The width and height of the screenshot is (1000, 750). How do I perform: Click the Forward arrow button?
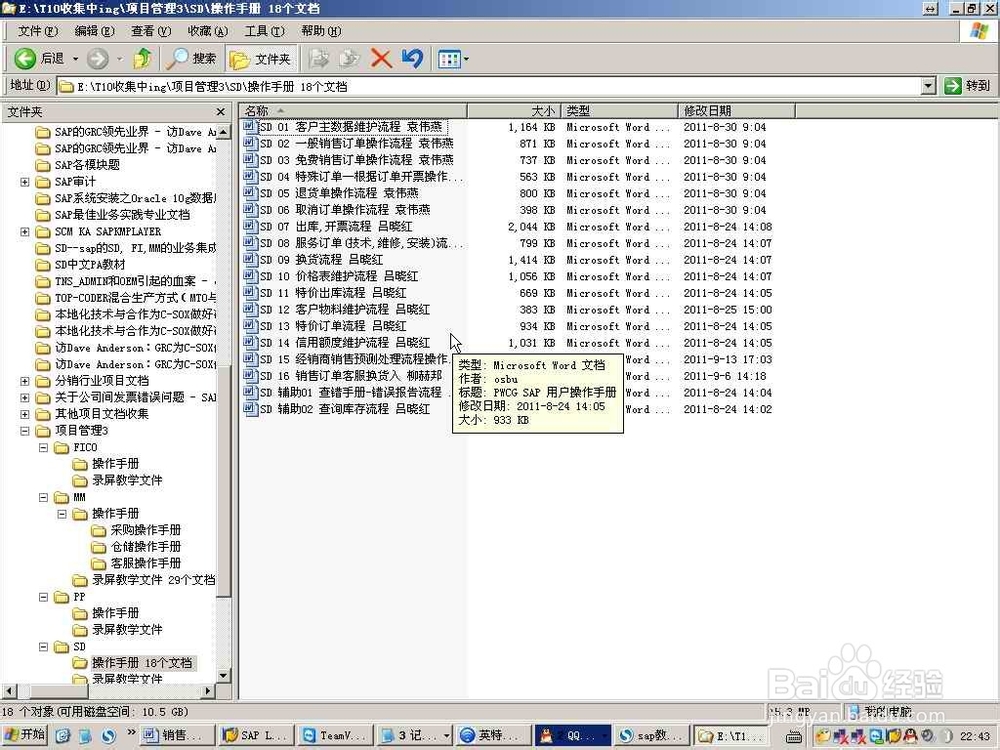coord(98,59)
